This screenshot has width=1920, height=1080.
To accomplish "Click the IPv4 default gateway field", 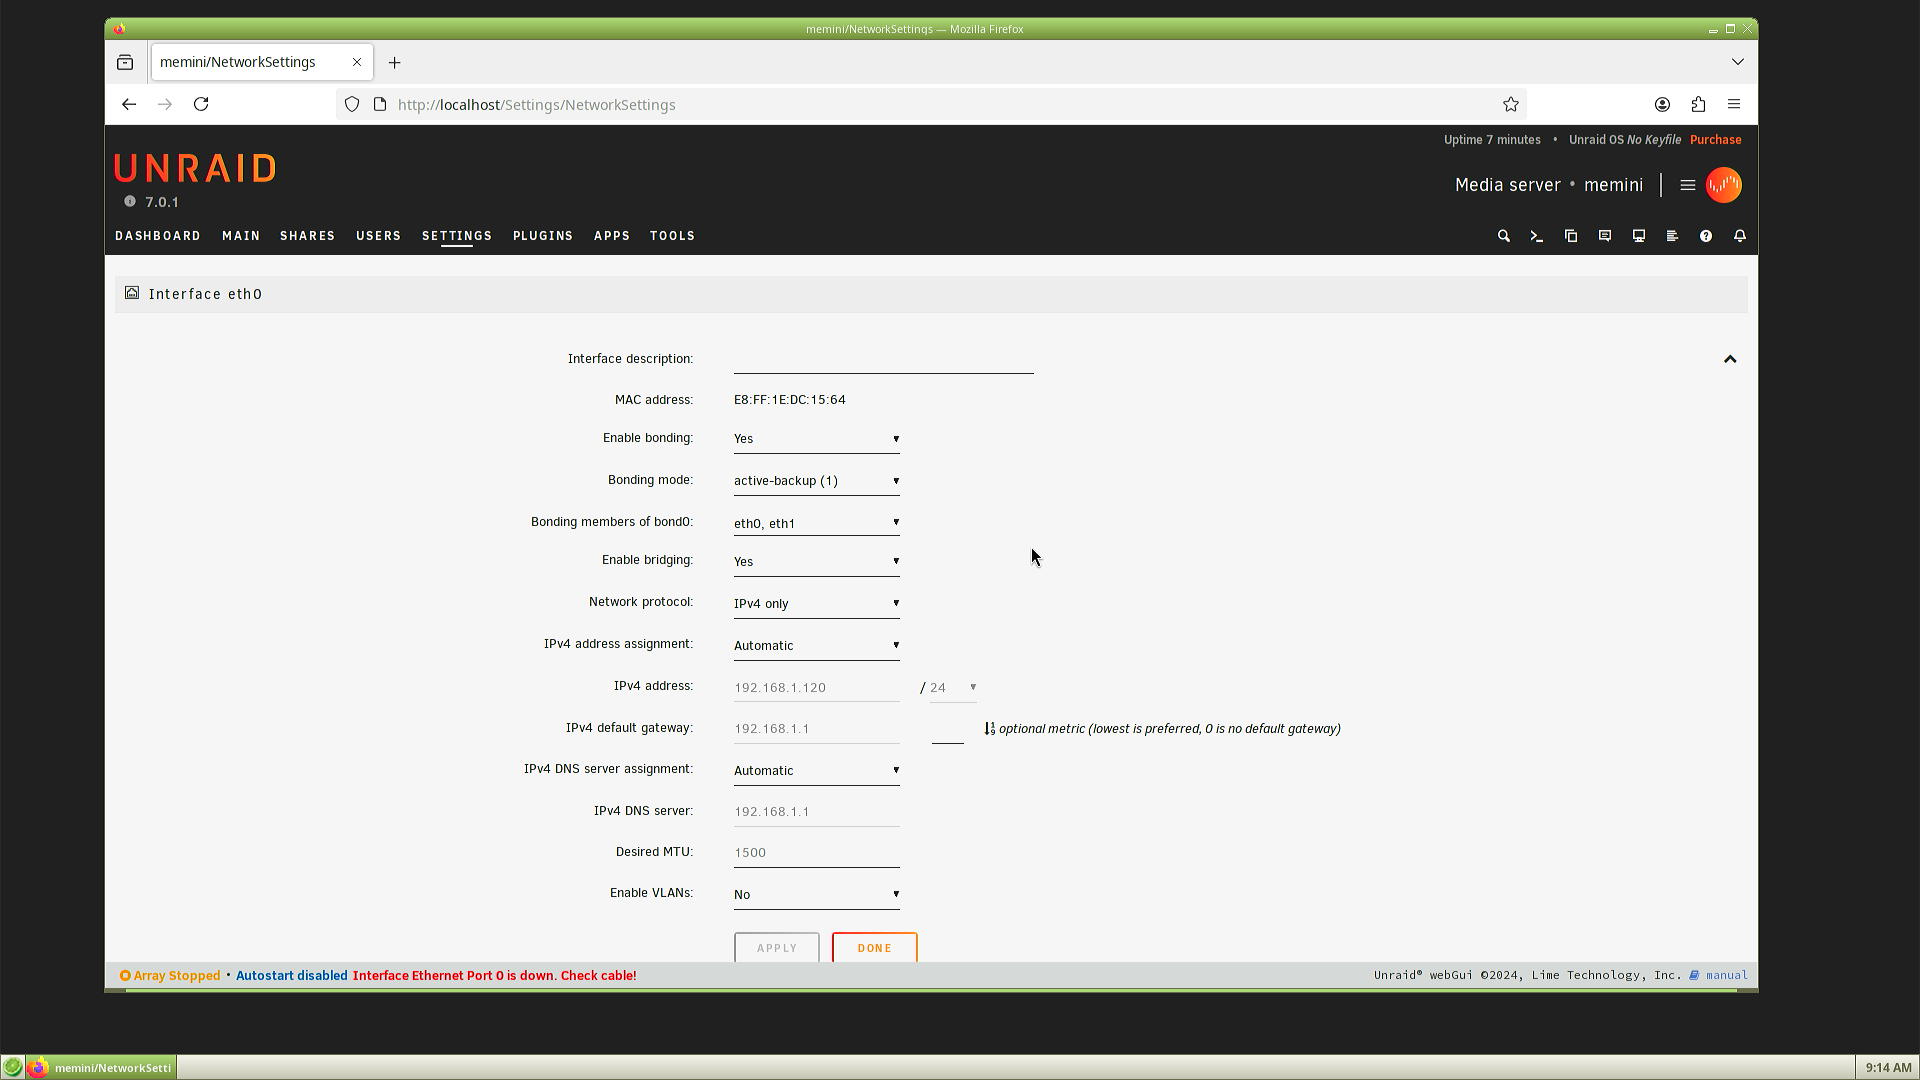I will pos(817,729).
